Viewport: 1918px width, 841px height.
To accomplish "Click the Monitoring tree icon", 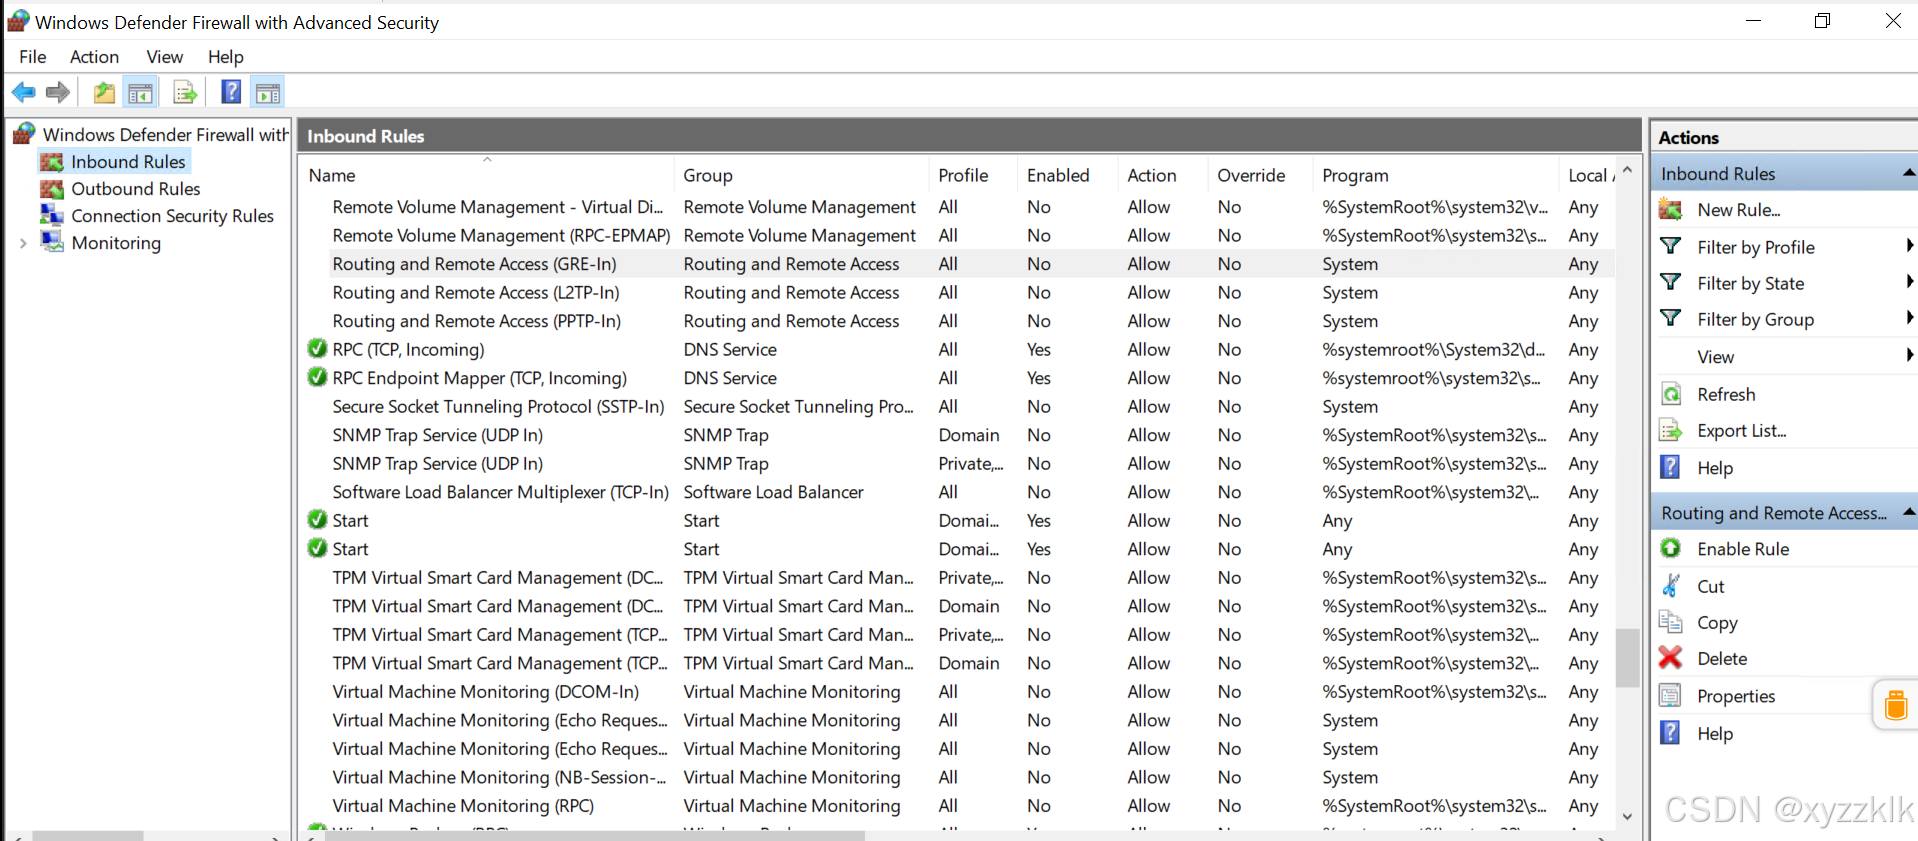I will point(52,242).
